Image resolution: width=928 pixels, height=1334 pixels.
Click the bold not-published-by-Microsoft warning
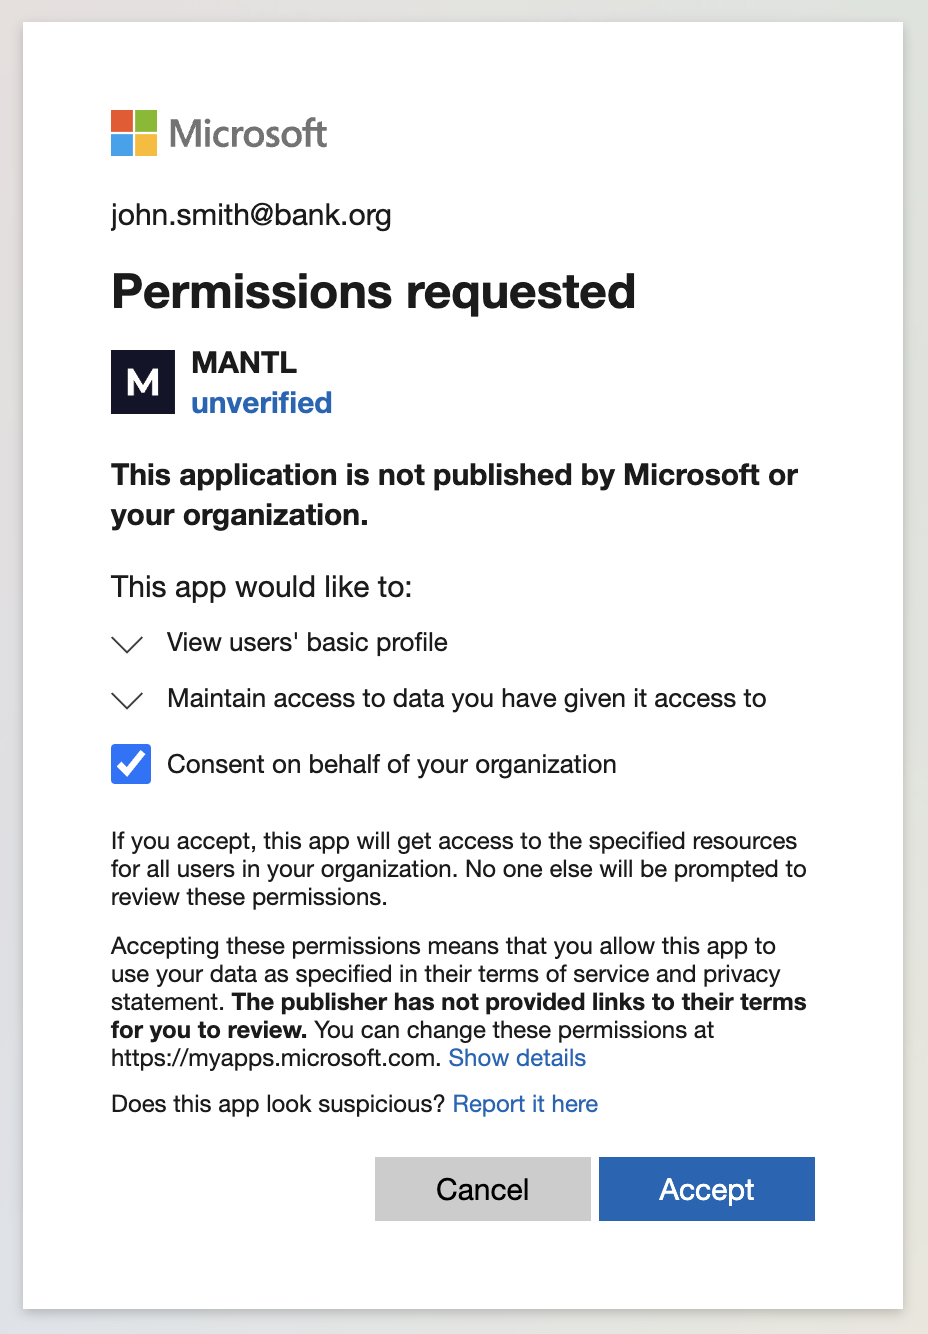(x=454, y=494)
